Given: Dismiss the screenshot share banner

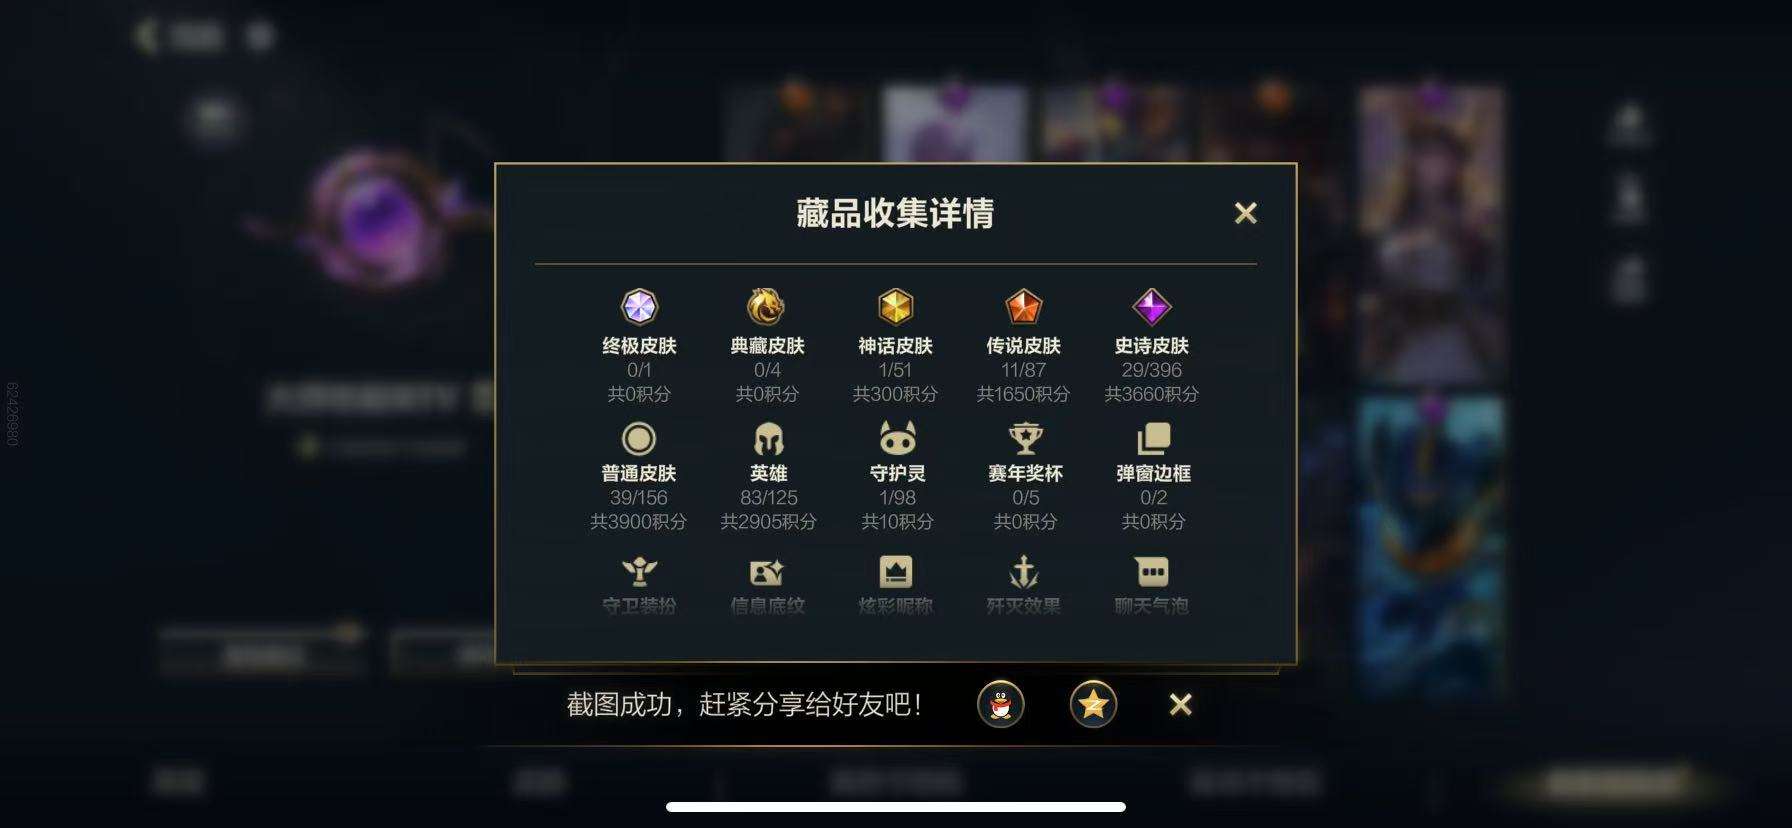Looking at the screenshot, I should point(1180,704).
